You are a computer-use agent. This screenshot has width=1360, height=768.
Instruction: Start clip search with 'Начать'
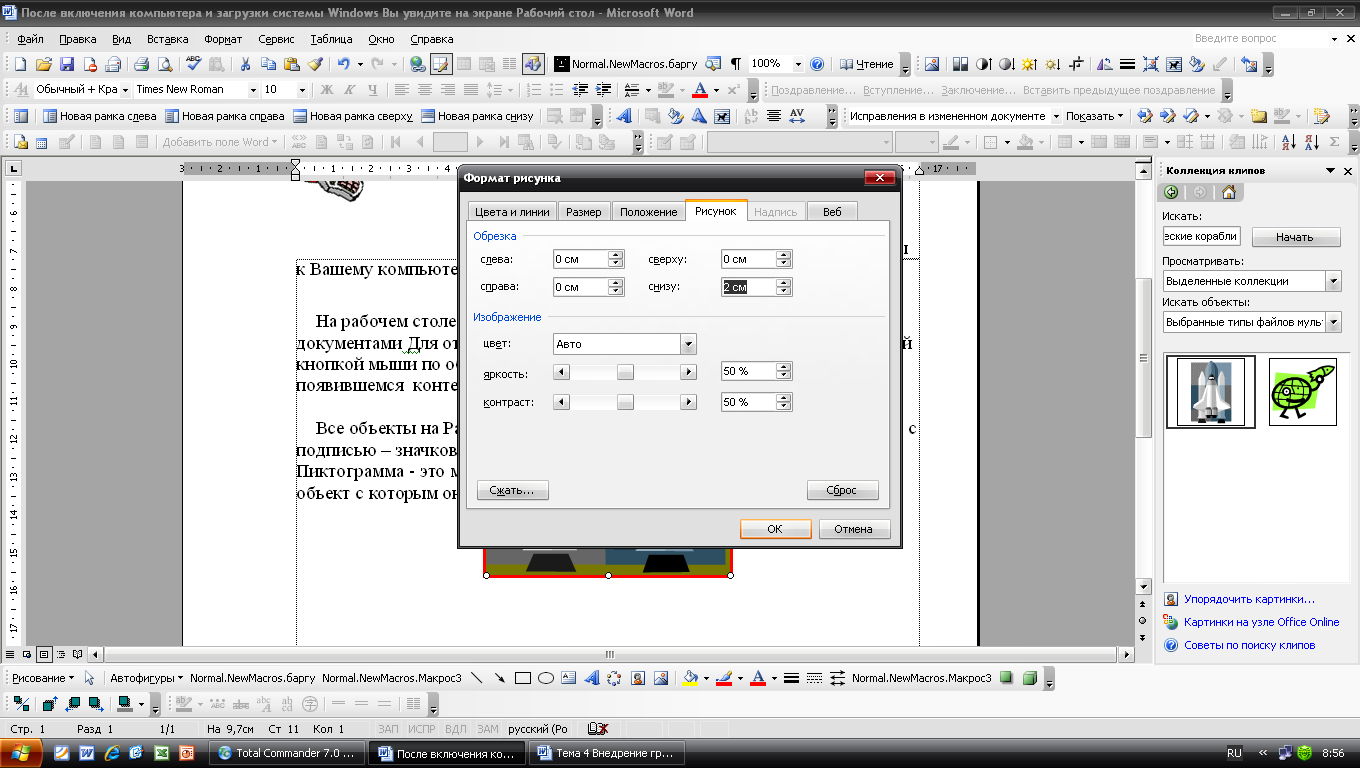tap(1295, 237)
